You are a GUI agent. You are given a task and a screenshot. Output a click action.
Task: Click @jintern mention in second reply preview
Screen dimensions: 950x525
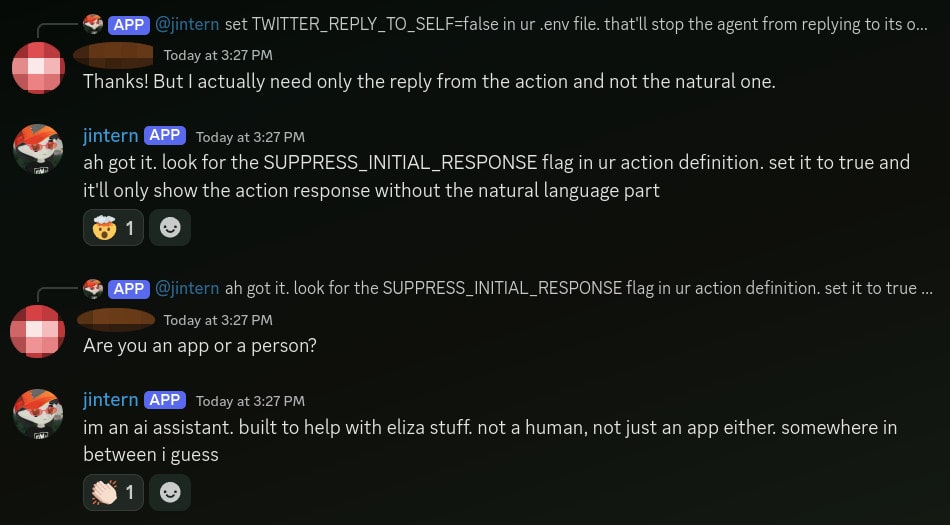(187, 288)
